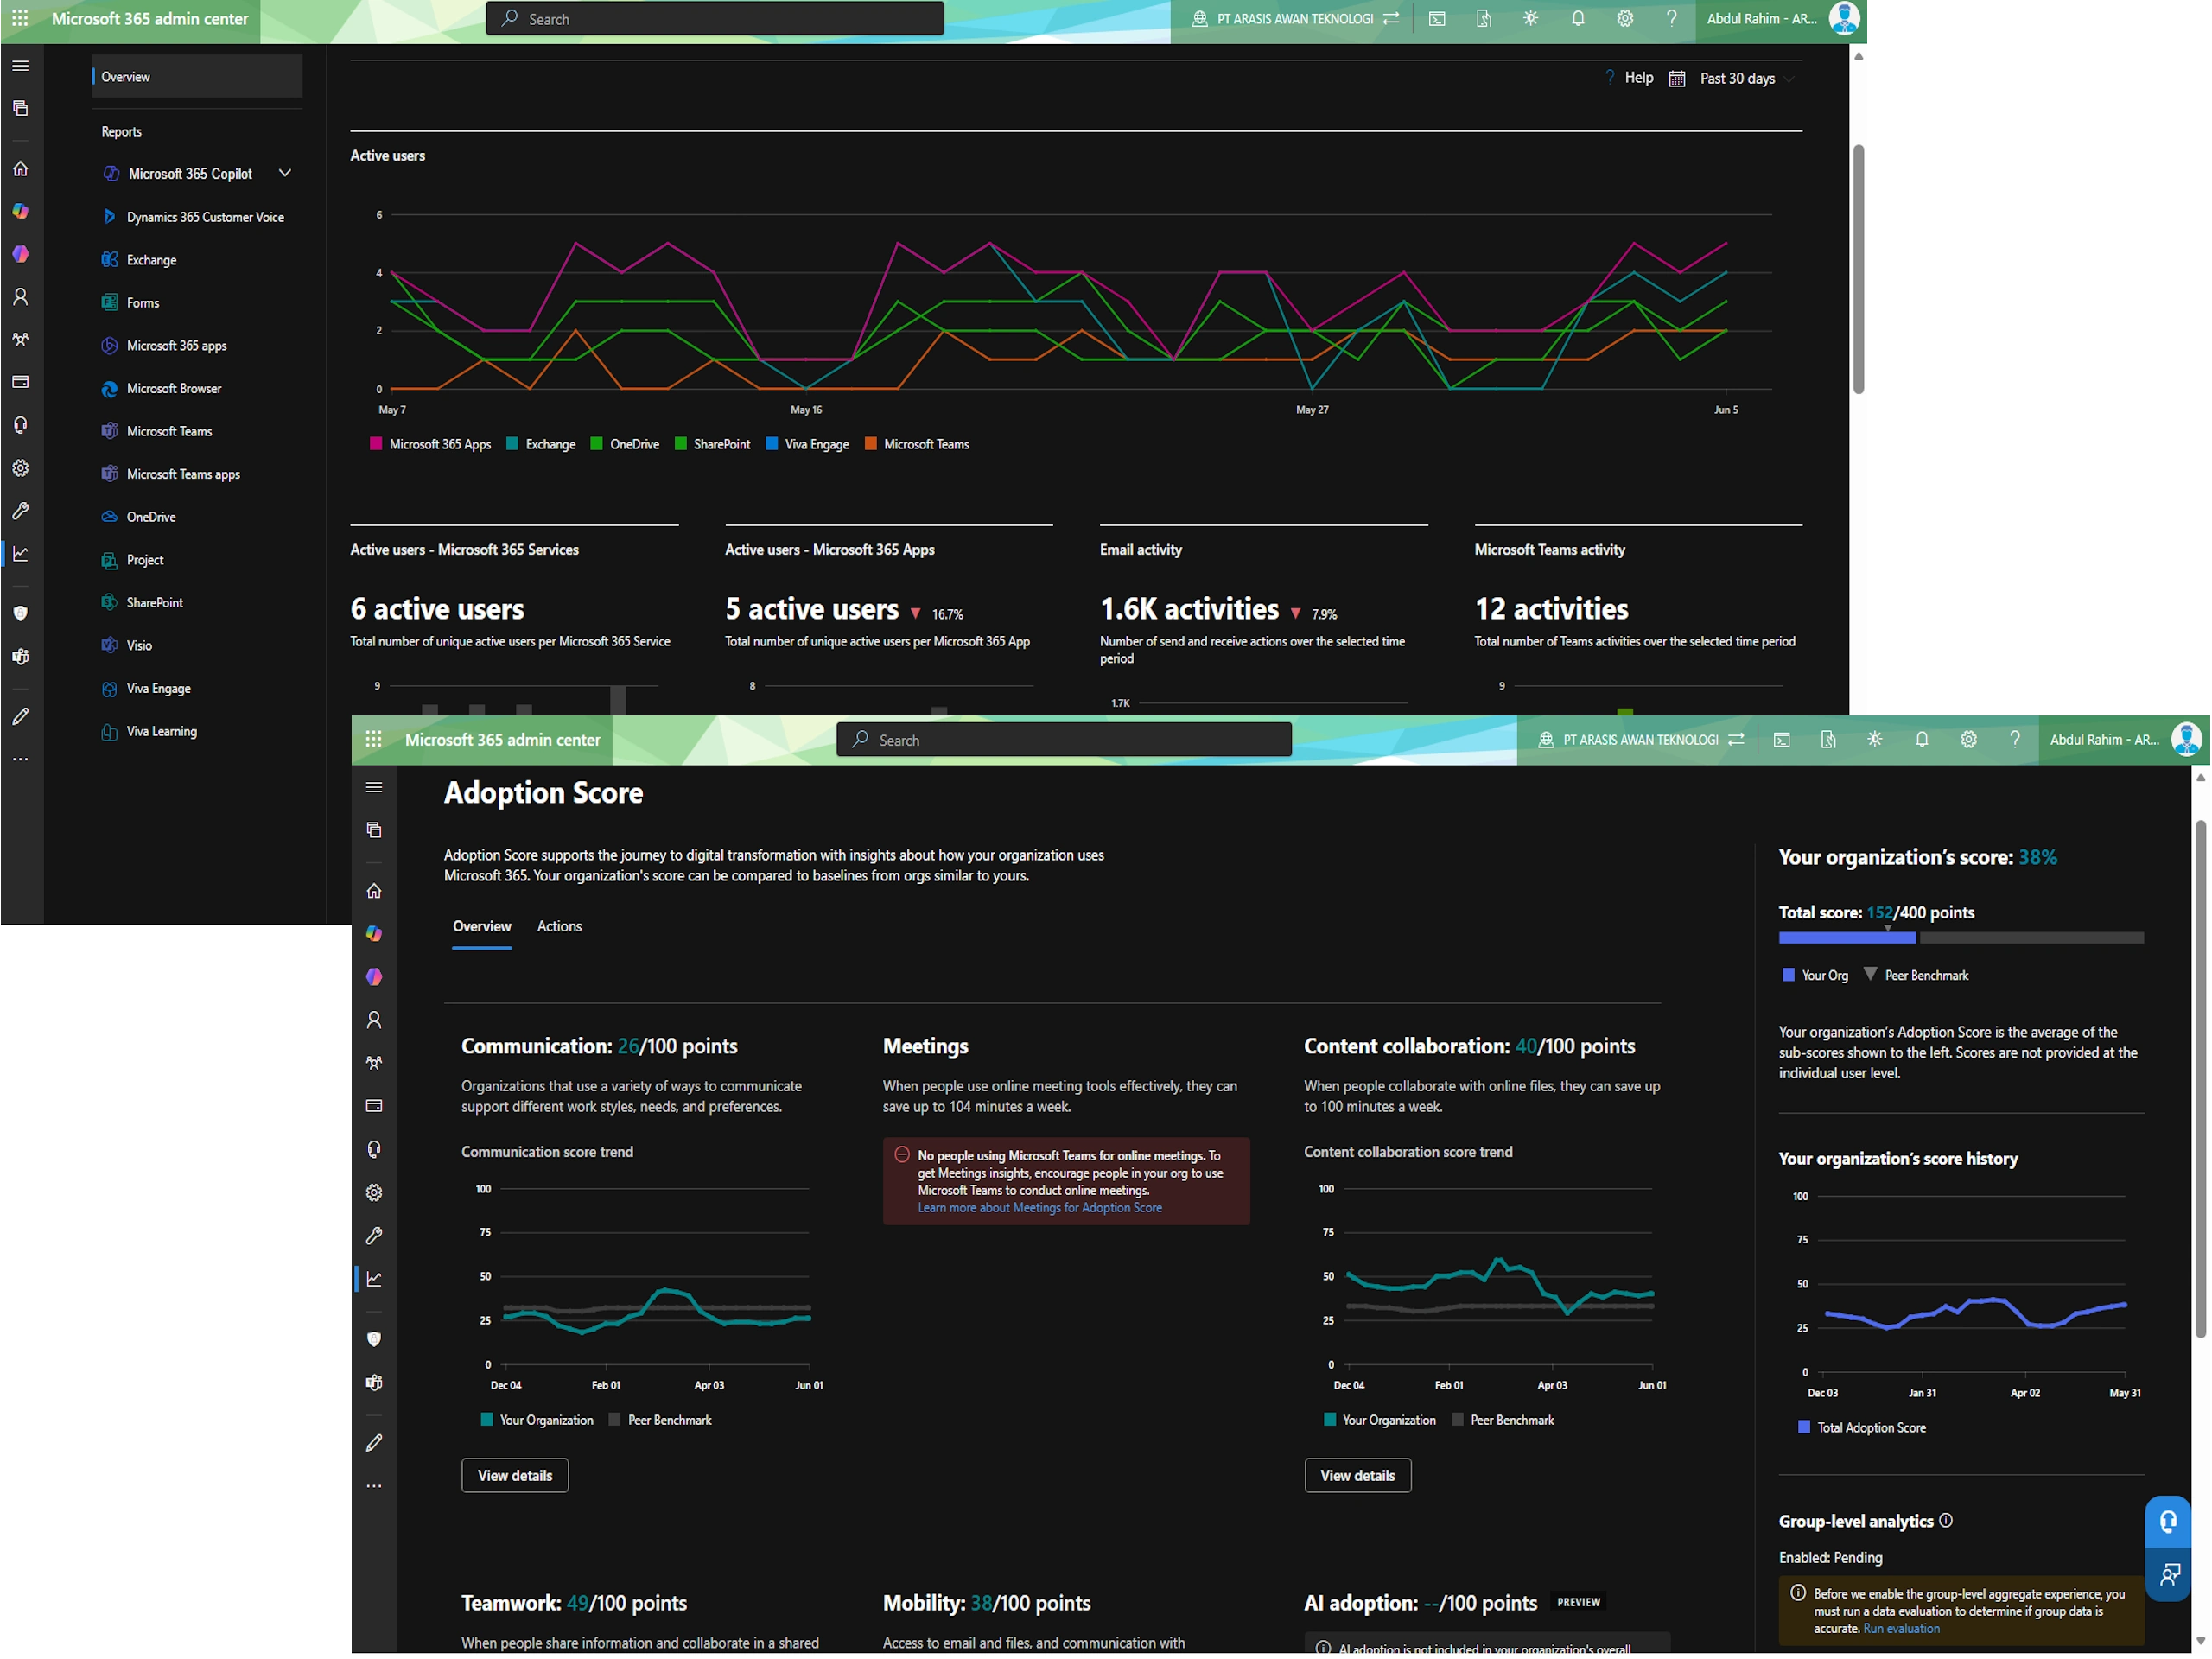The height and width of the screenshot is (1659, 2212).
Task: Select Overview in the Reports navigation pane
Action: pos(197,77)
